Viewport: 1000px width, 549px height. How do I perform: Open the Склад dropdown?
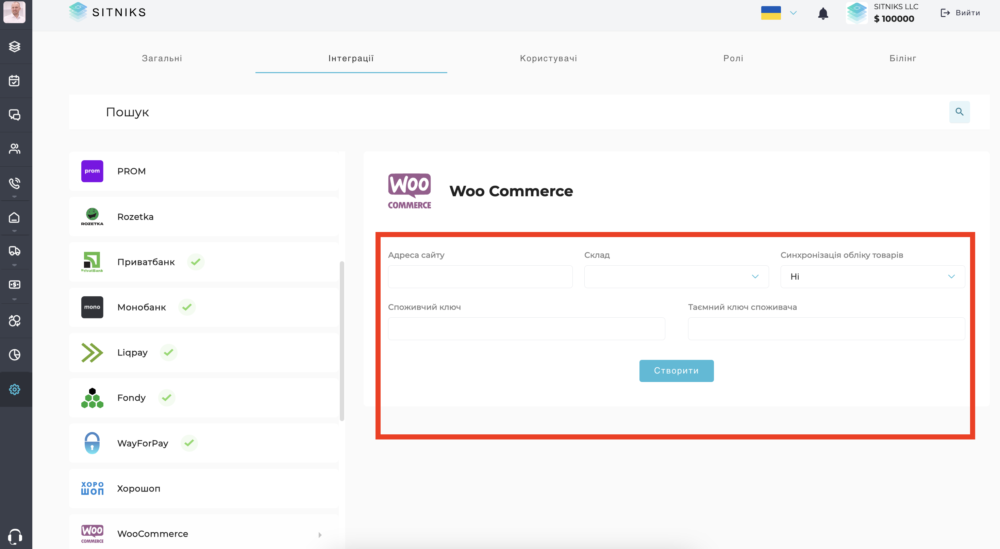pyautogui.click(x=676, y=277)
